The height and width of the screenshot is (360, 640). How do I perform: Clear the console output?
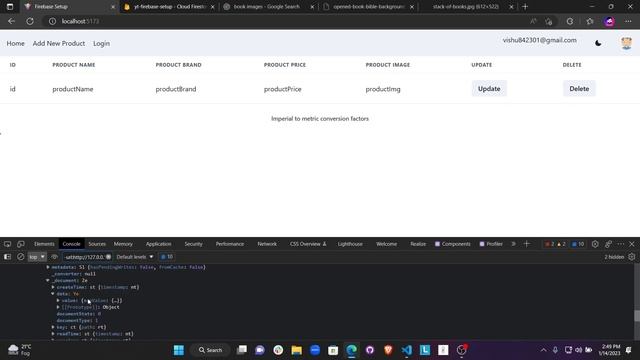click(21, 257)
